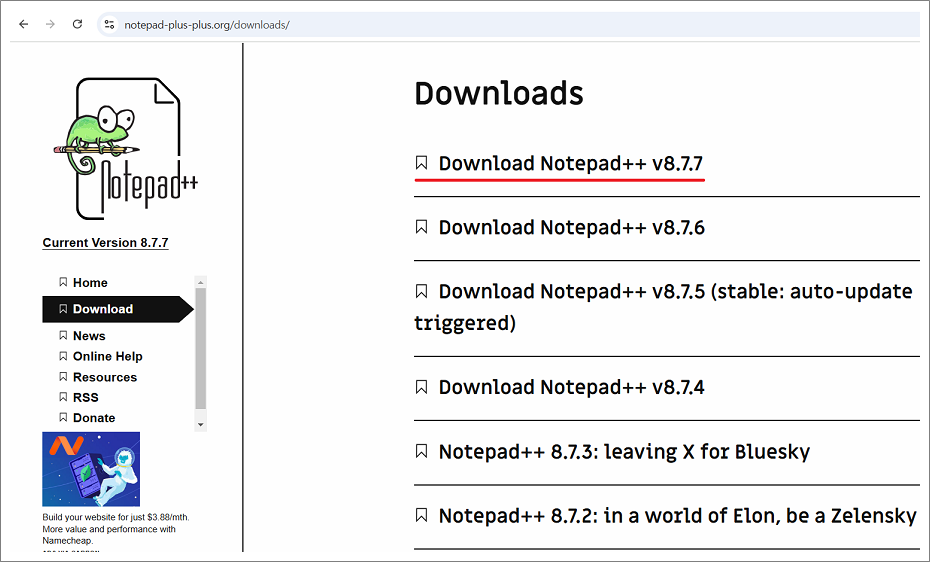Open News in sidebar menu
The image size is (930, 562).
point(89,336)
